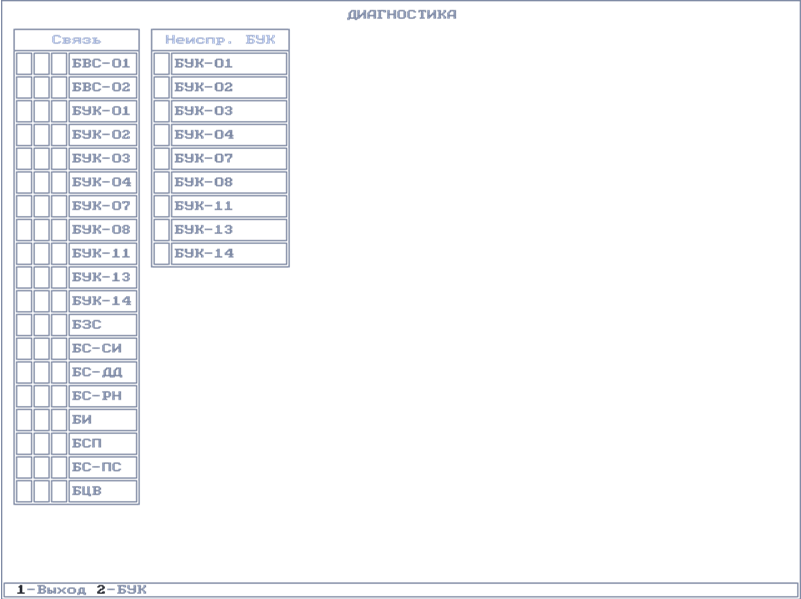This screenshot has width=801, height=599.
Task: Click fault indicator box beside БУК-02 in Неиспр. БУК
Action: [x=161, y=87]
